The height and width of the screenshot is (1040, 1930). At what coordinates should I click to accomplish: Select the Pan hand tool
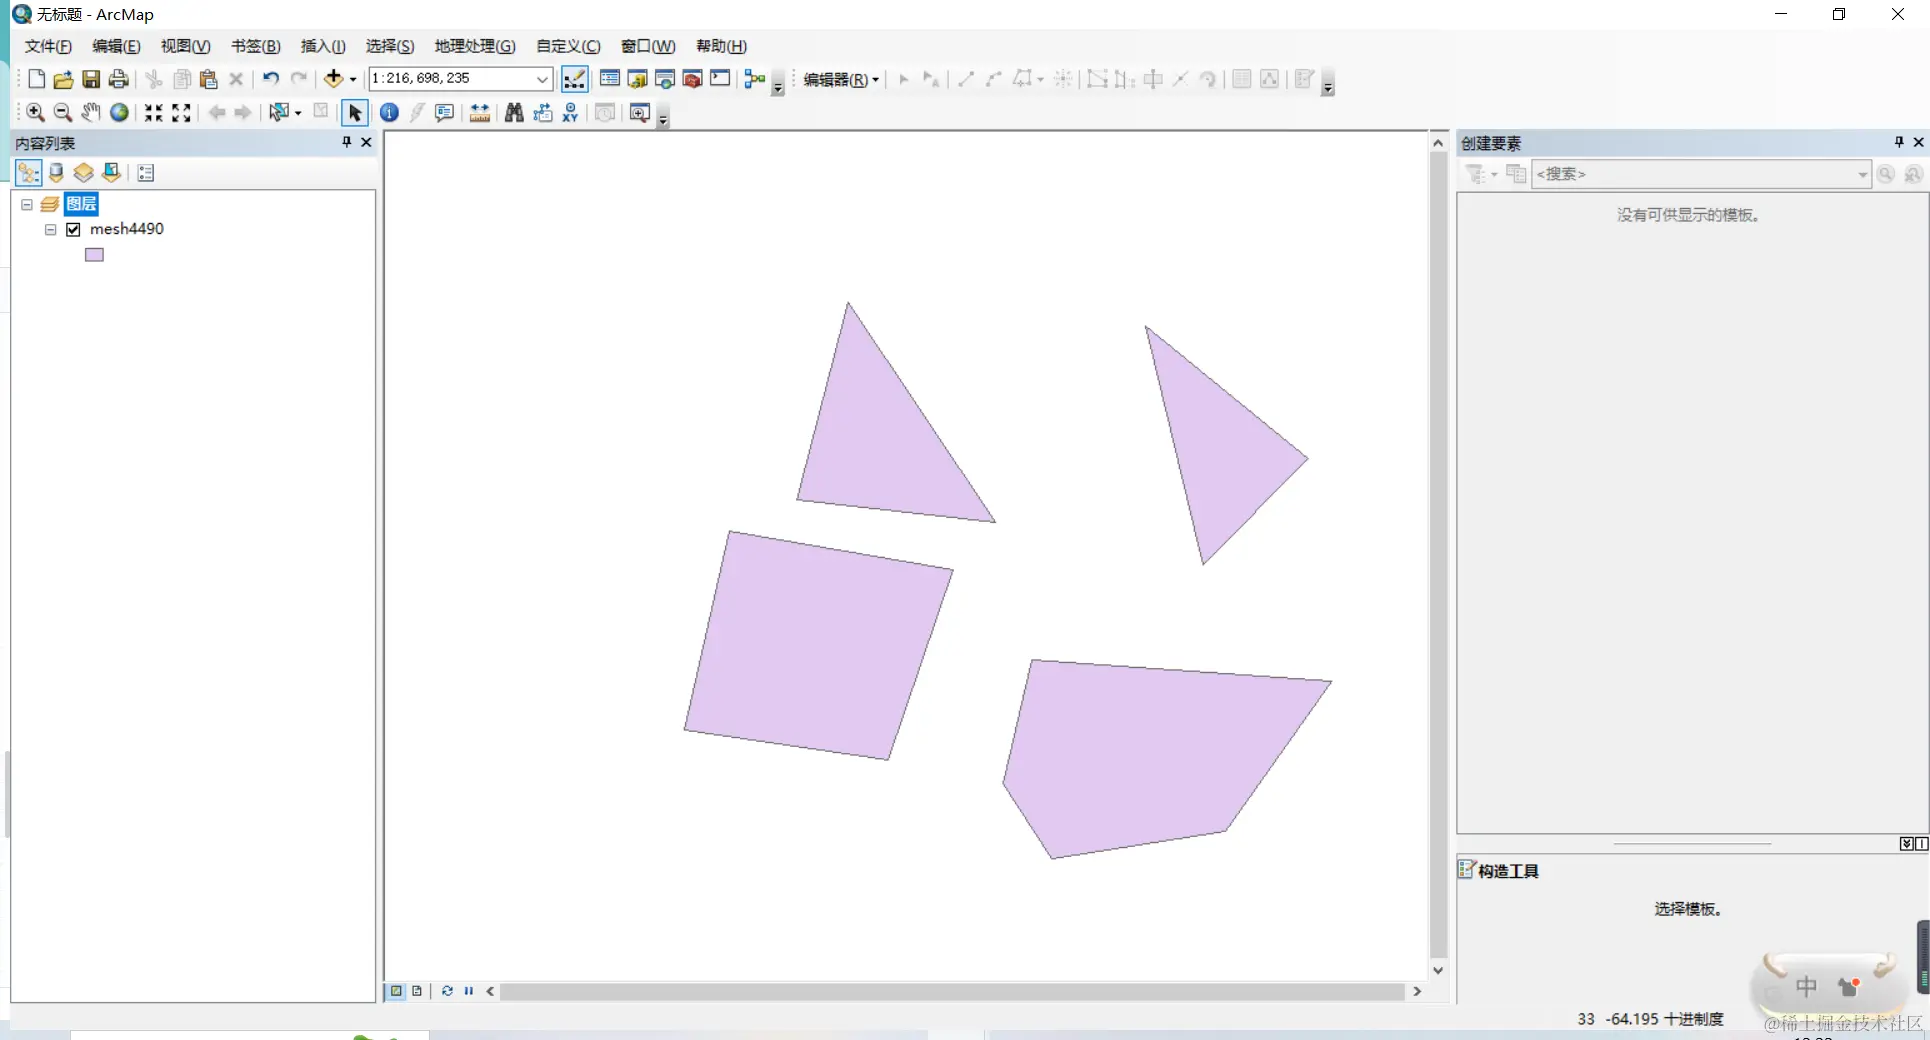pos(91,113)
